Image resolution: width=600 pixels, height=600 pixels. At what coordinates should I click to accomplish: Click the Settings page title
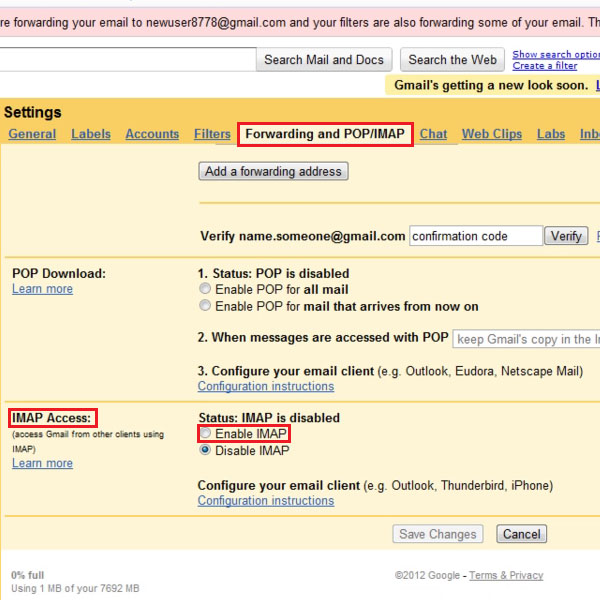[x=33, y=112]
